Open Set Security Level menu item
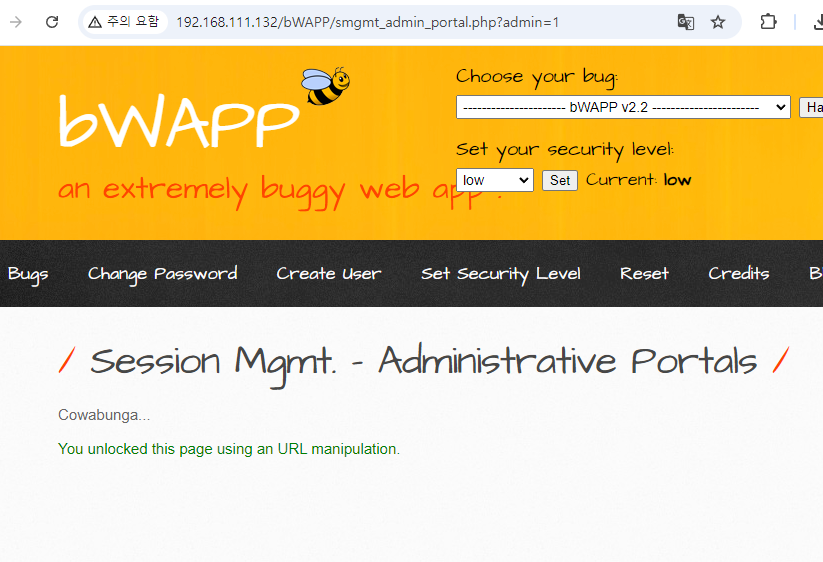This screenshot has height=562, width=823. pyautogui.click(x=501, y=274)
